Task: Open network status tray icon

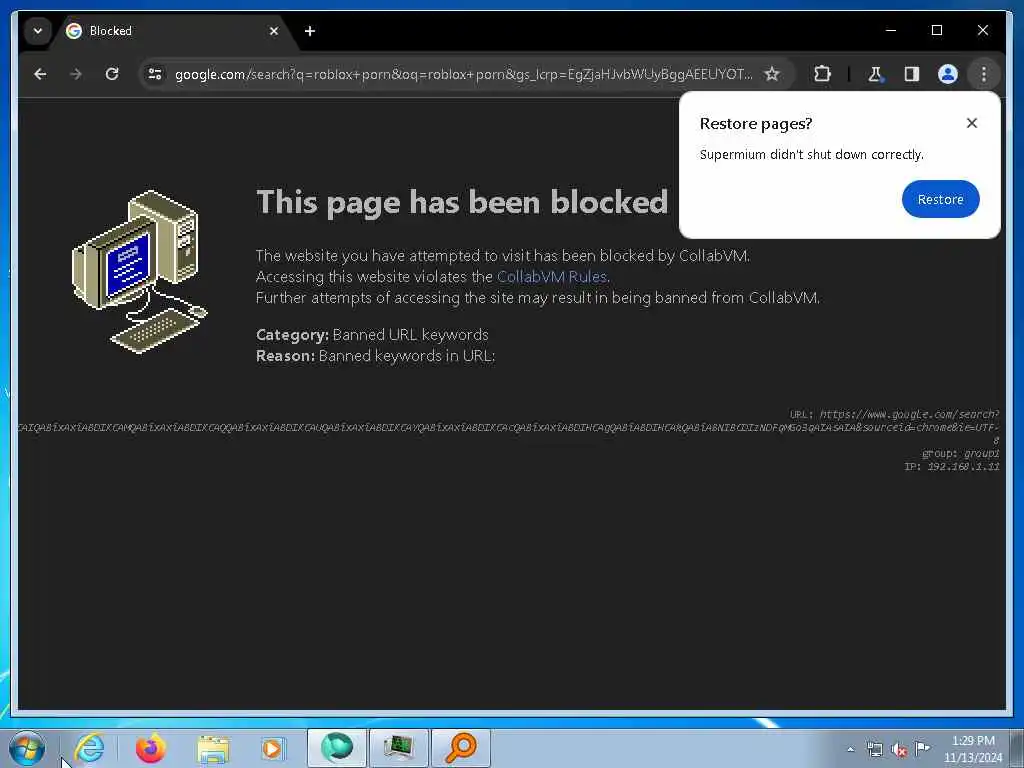Action: (x=874, y=749)
